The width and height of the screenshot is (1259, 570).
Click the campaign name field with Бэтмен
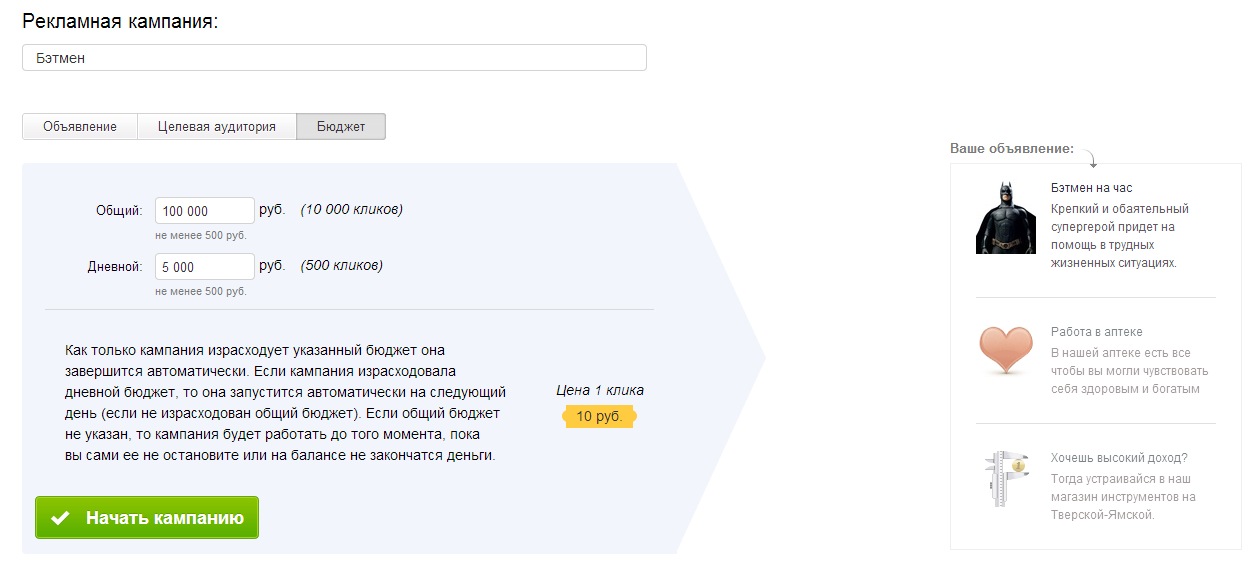point(334,58)
